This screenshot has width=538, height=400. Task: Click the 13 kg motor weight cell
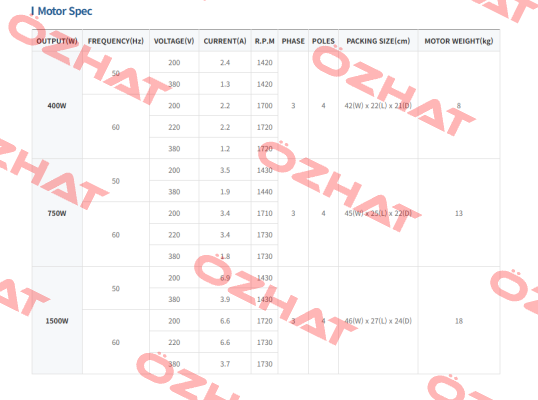[x=459, y=213]
